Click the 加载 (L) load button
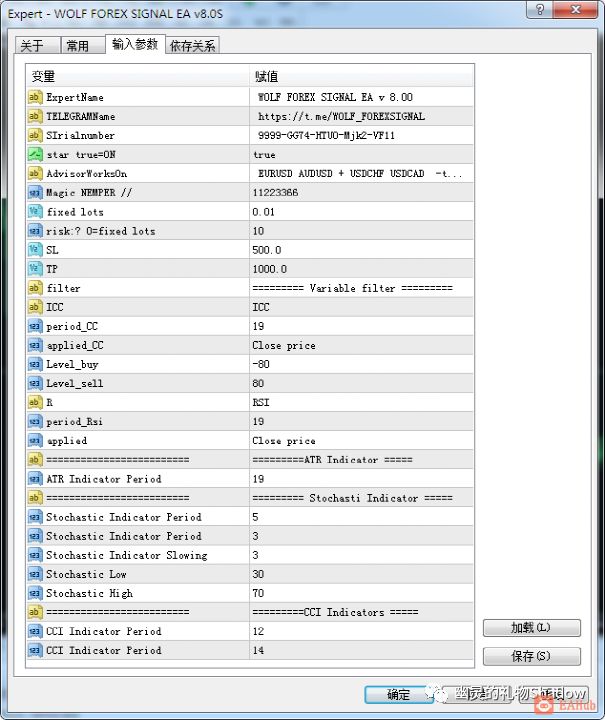This screenshot has height=720, width=605. 532,627
